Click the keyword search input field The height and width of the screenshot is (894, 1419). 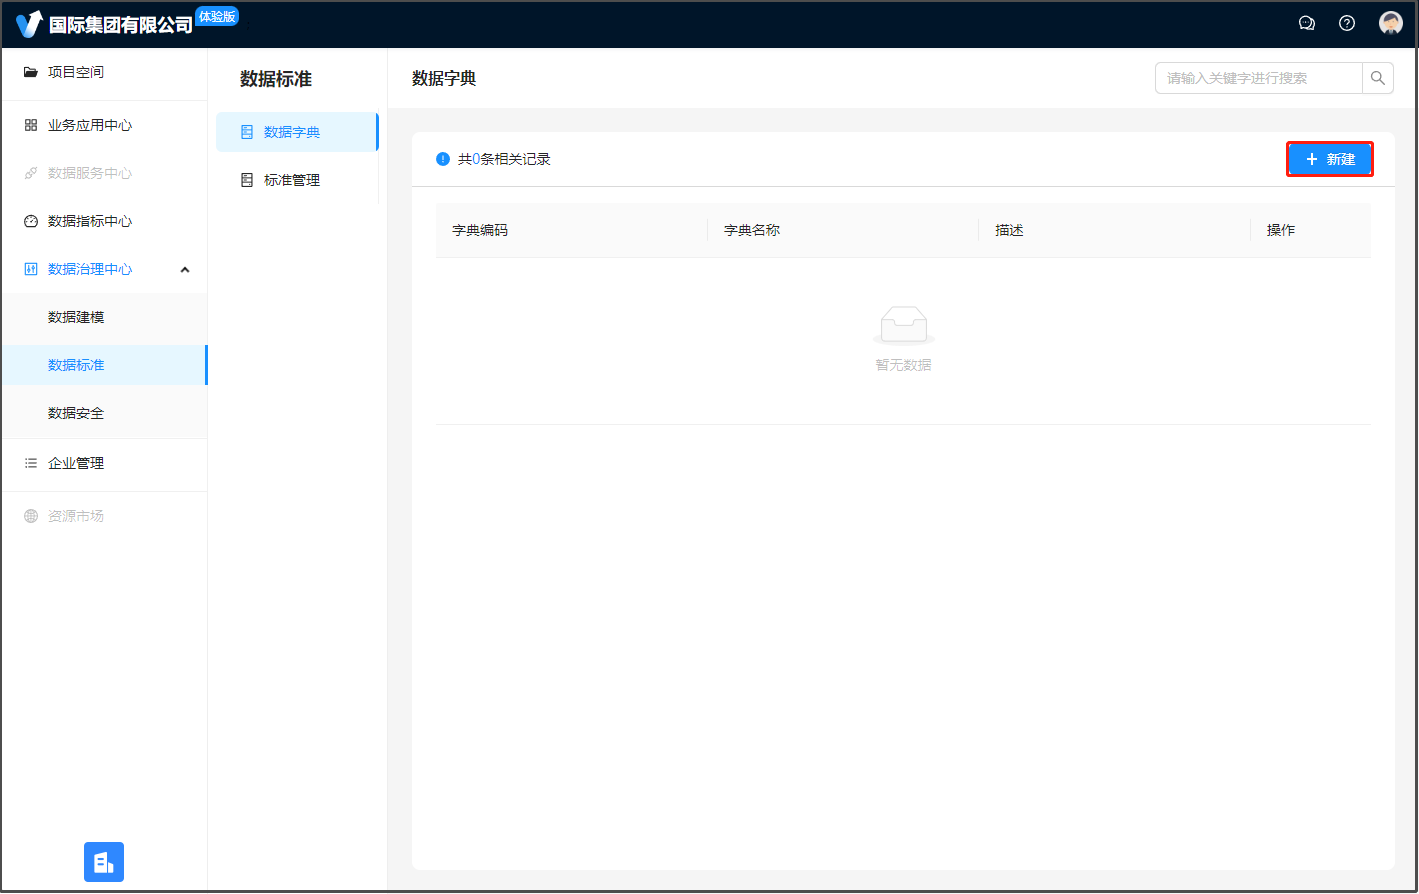click(x=1258, y=78)
